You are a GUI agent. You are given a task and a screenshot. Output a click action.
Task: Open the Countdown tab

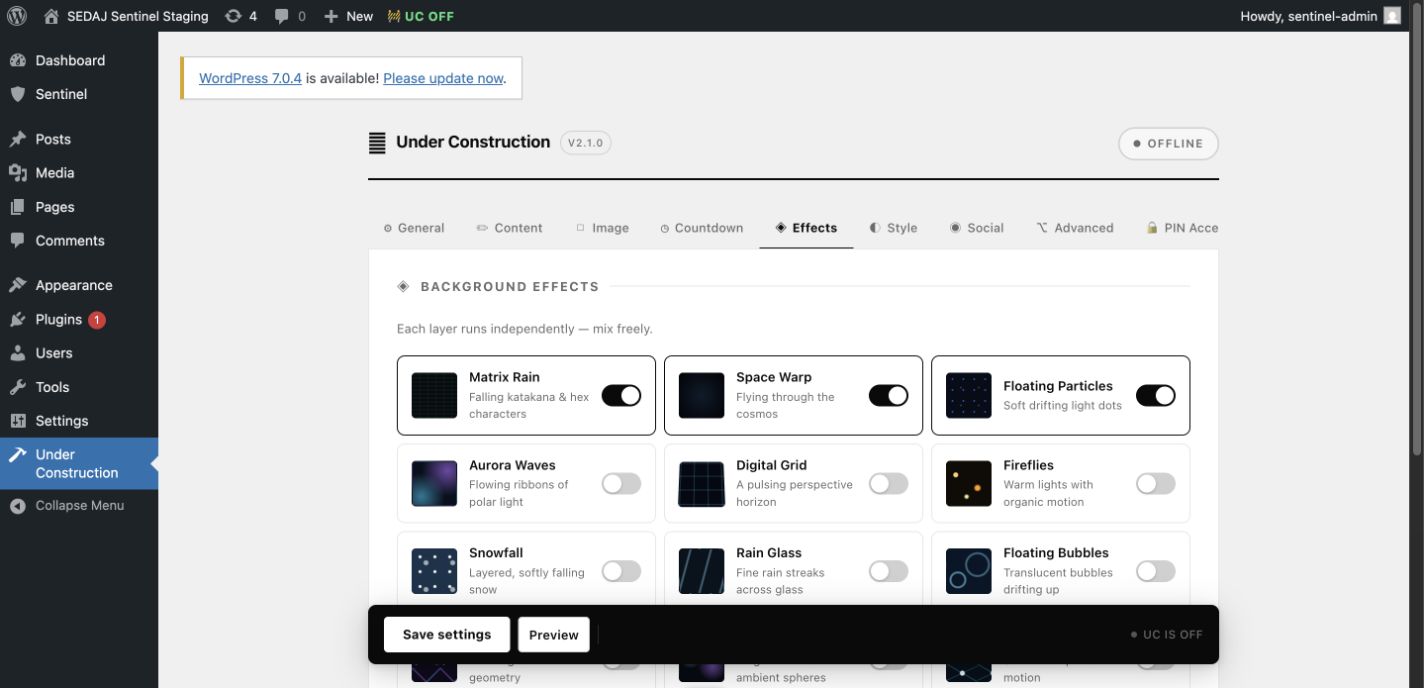[x=701, y=228]
